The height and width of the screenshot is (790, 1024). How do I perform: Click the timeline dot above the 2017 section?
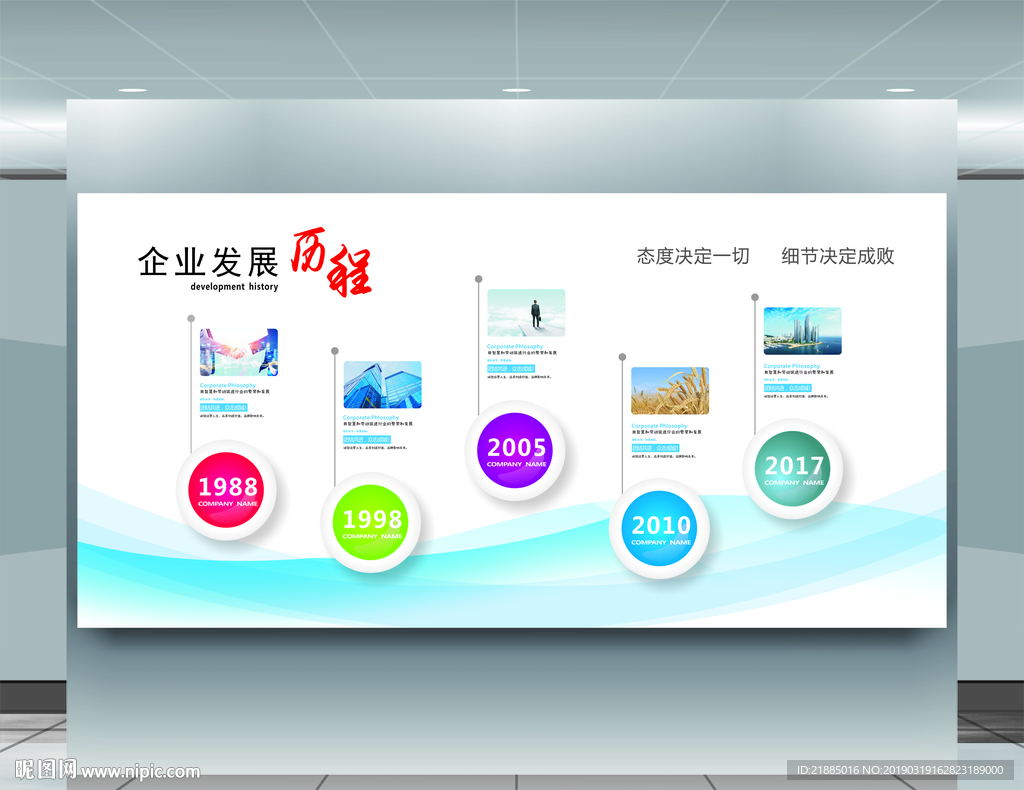pyautogui.click(x=753, y=297)
